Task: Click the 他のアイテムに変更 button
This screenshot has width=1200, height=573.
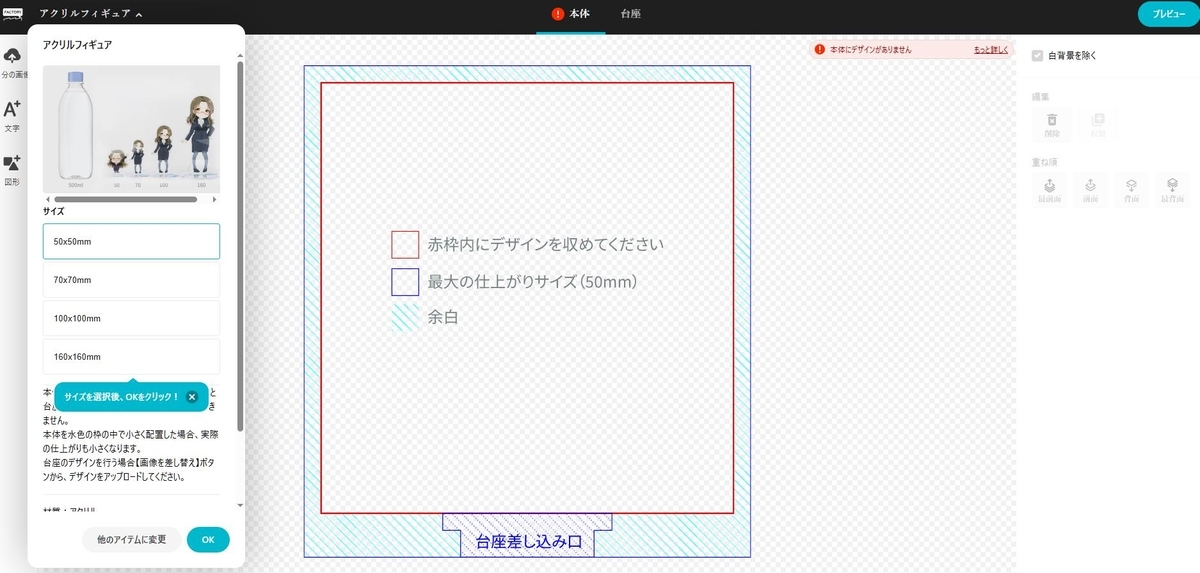Action: coord(132,539)
